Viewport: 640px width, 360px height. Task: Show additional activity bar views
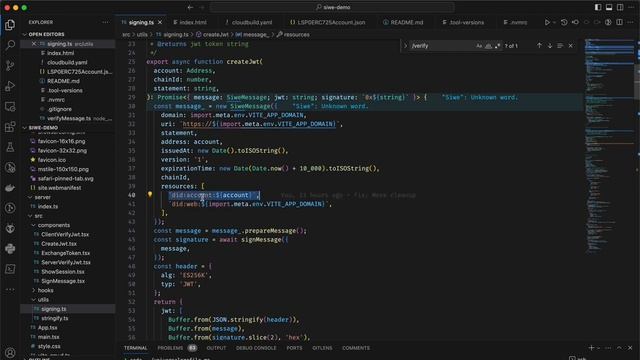(x=10, y=289)
